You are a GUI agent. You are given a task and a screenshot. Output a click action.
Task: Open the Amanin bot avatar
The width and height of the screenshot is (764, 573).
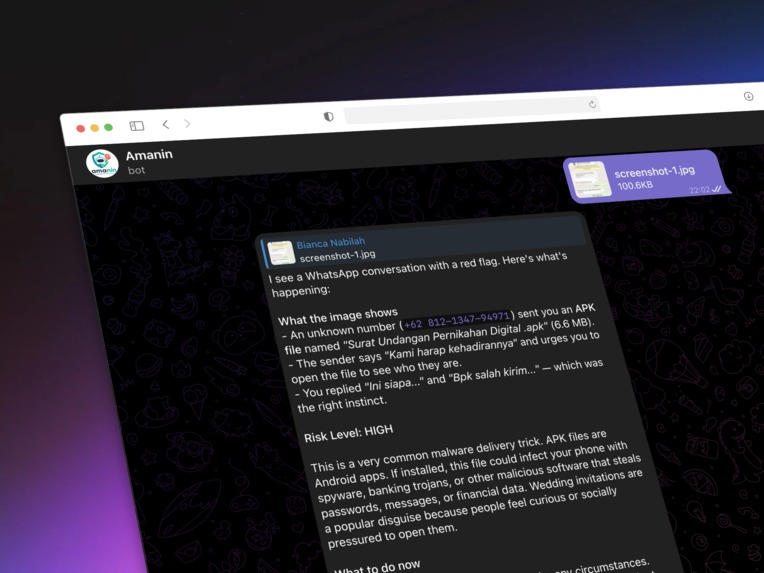pyautogui.click(x=102, y=163)
